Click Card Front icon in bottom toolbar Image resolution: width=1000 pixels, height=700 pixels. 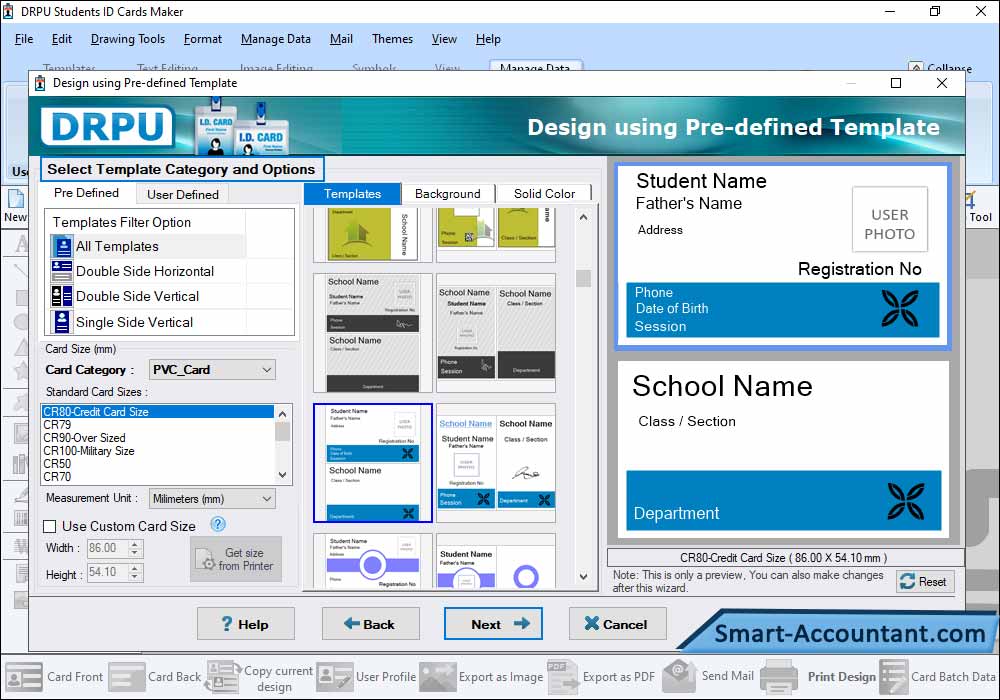click(x=24, y=677)
